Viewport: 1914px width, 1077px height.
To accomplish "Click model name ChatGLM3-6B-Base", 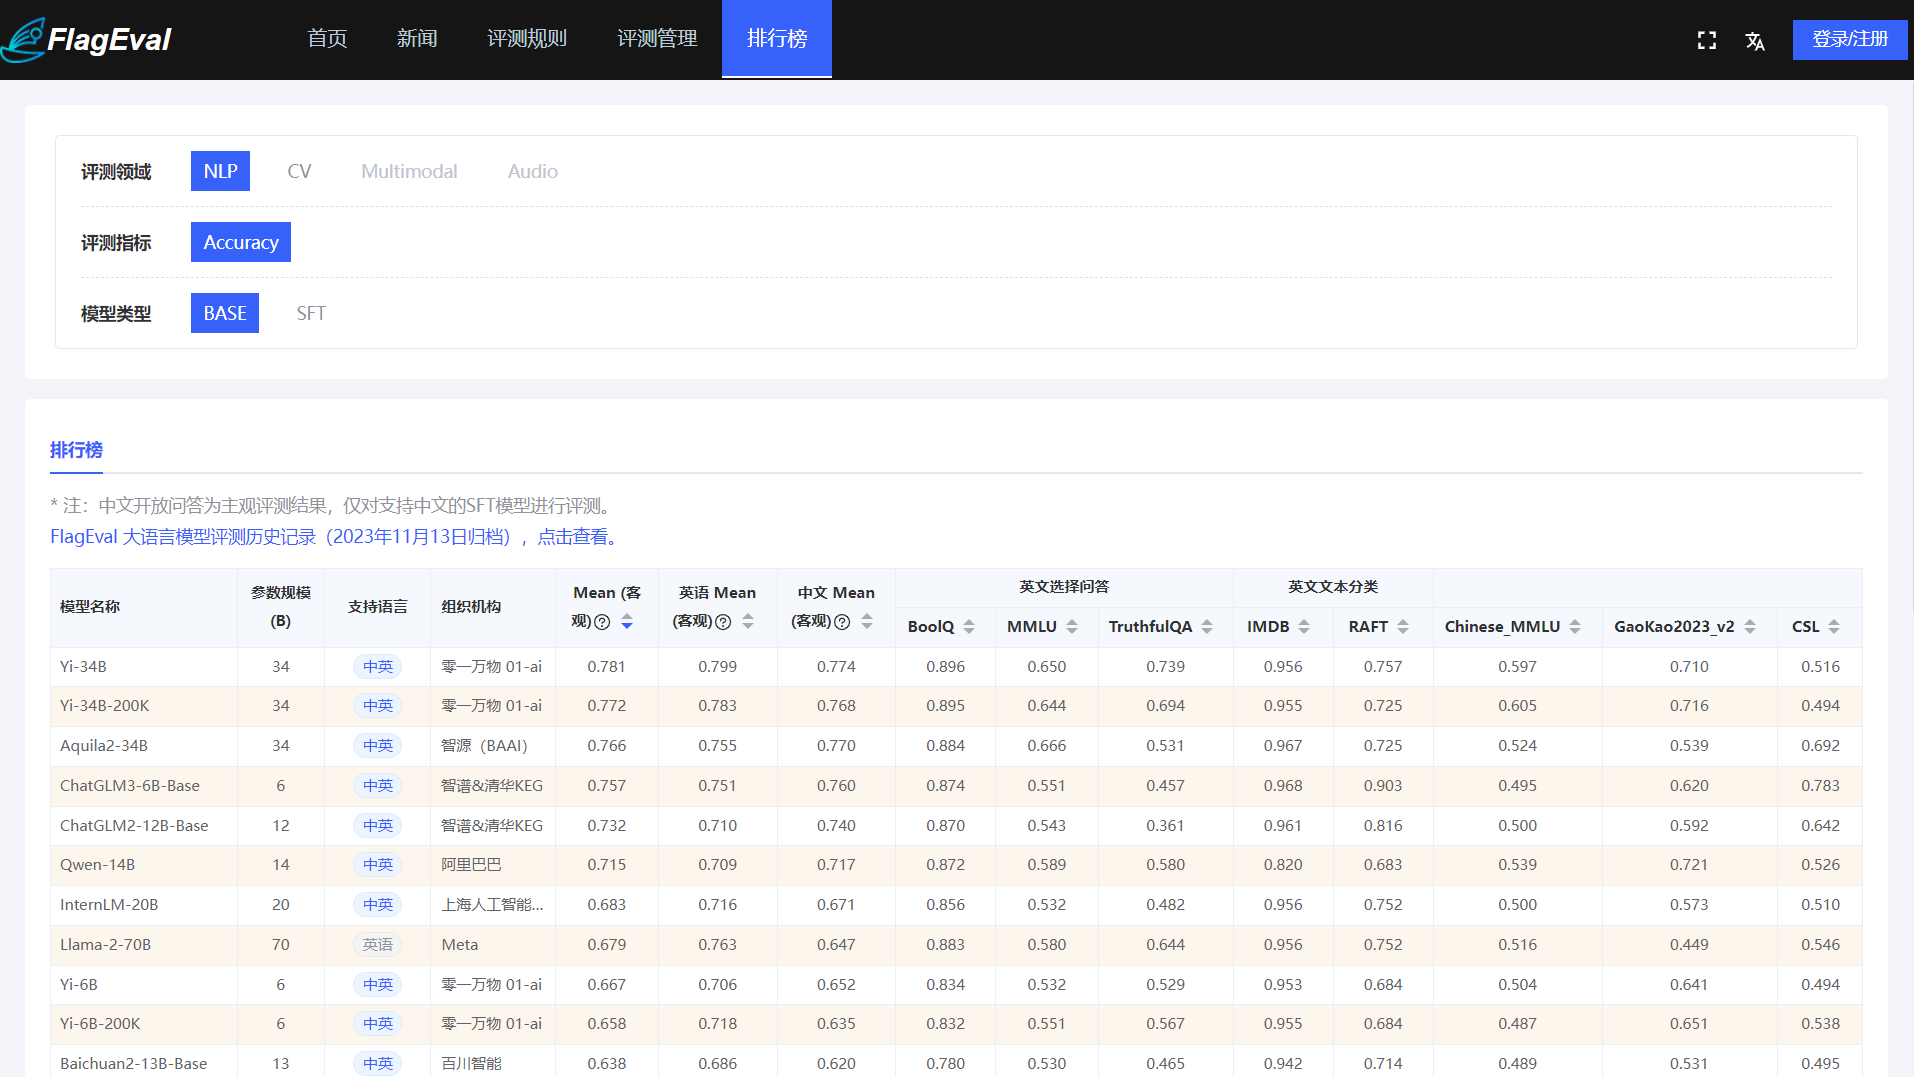I will 130,785.
